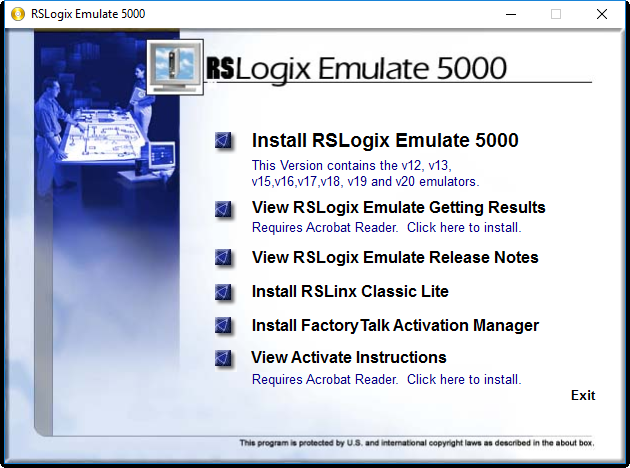Click the gold disc icon in the title bar
The height and width of the screenshot is (468, 630).
point(18,14)
